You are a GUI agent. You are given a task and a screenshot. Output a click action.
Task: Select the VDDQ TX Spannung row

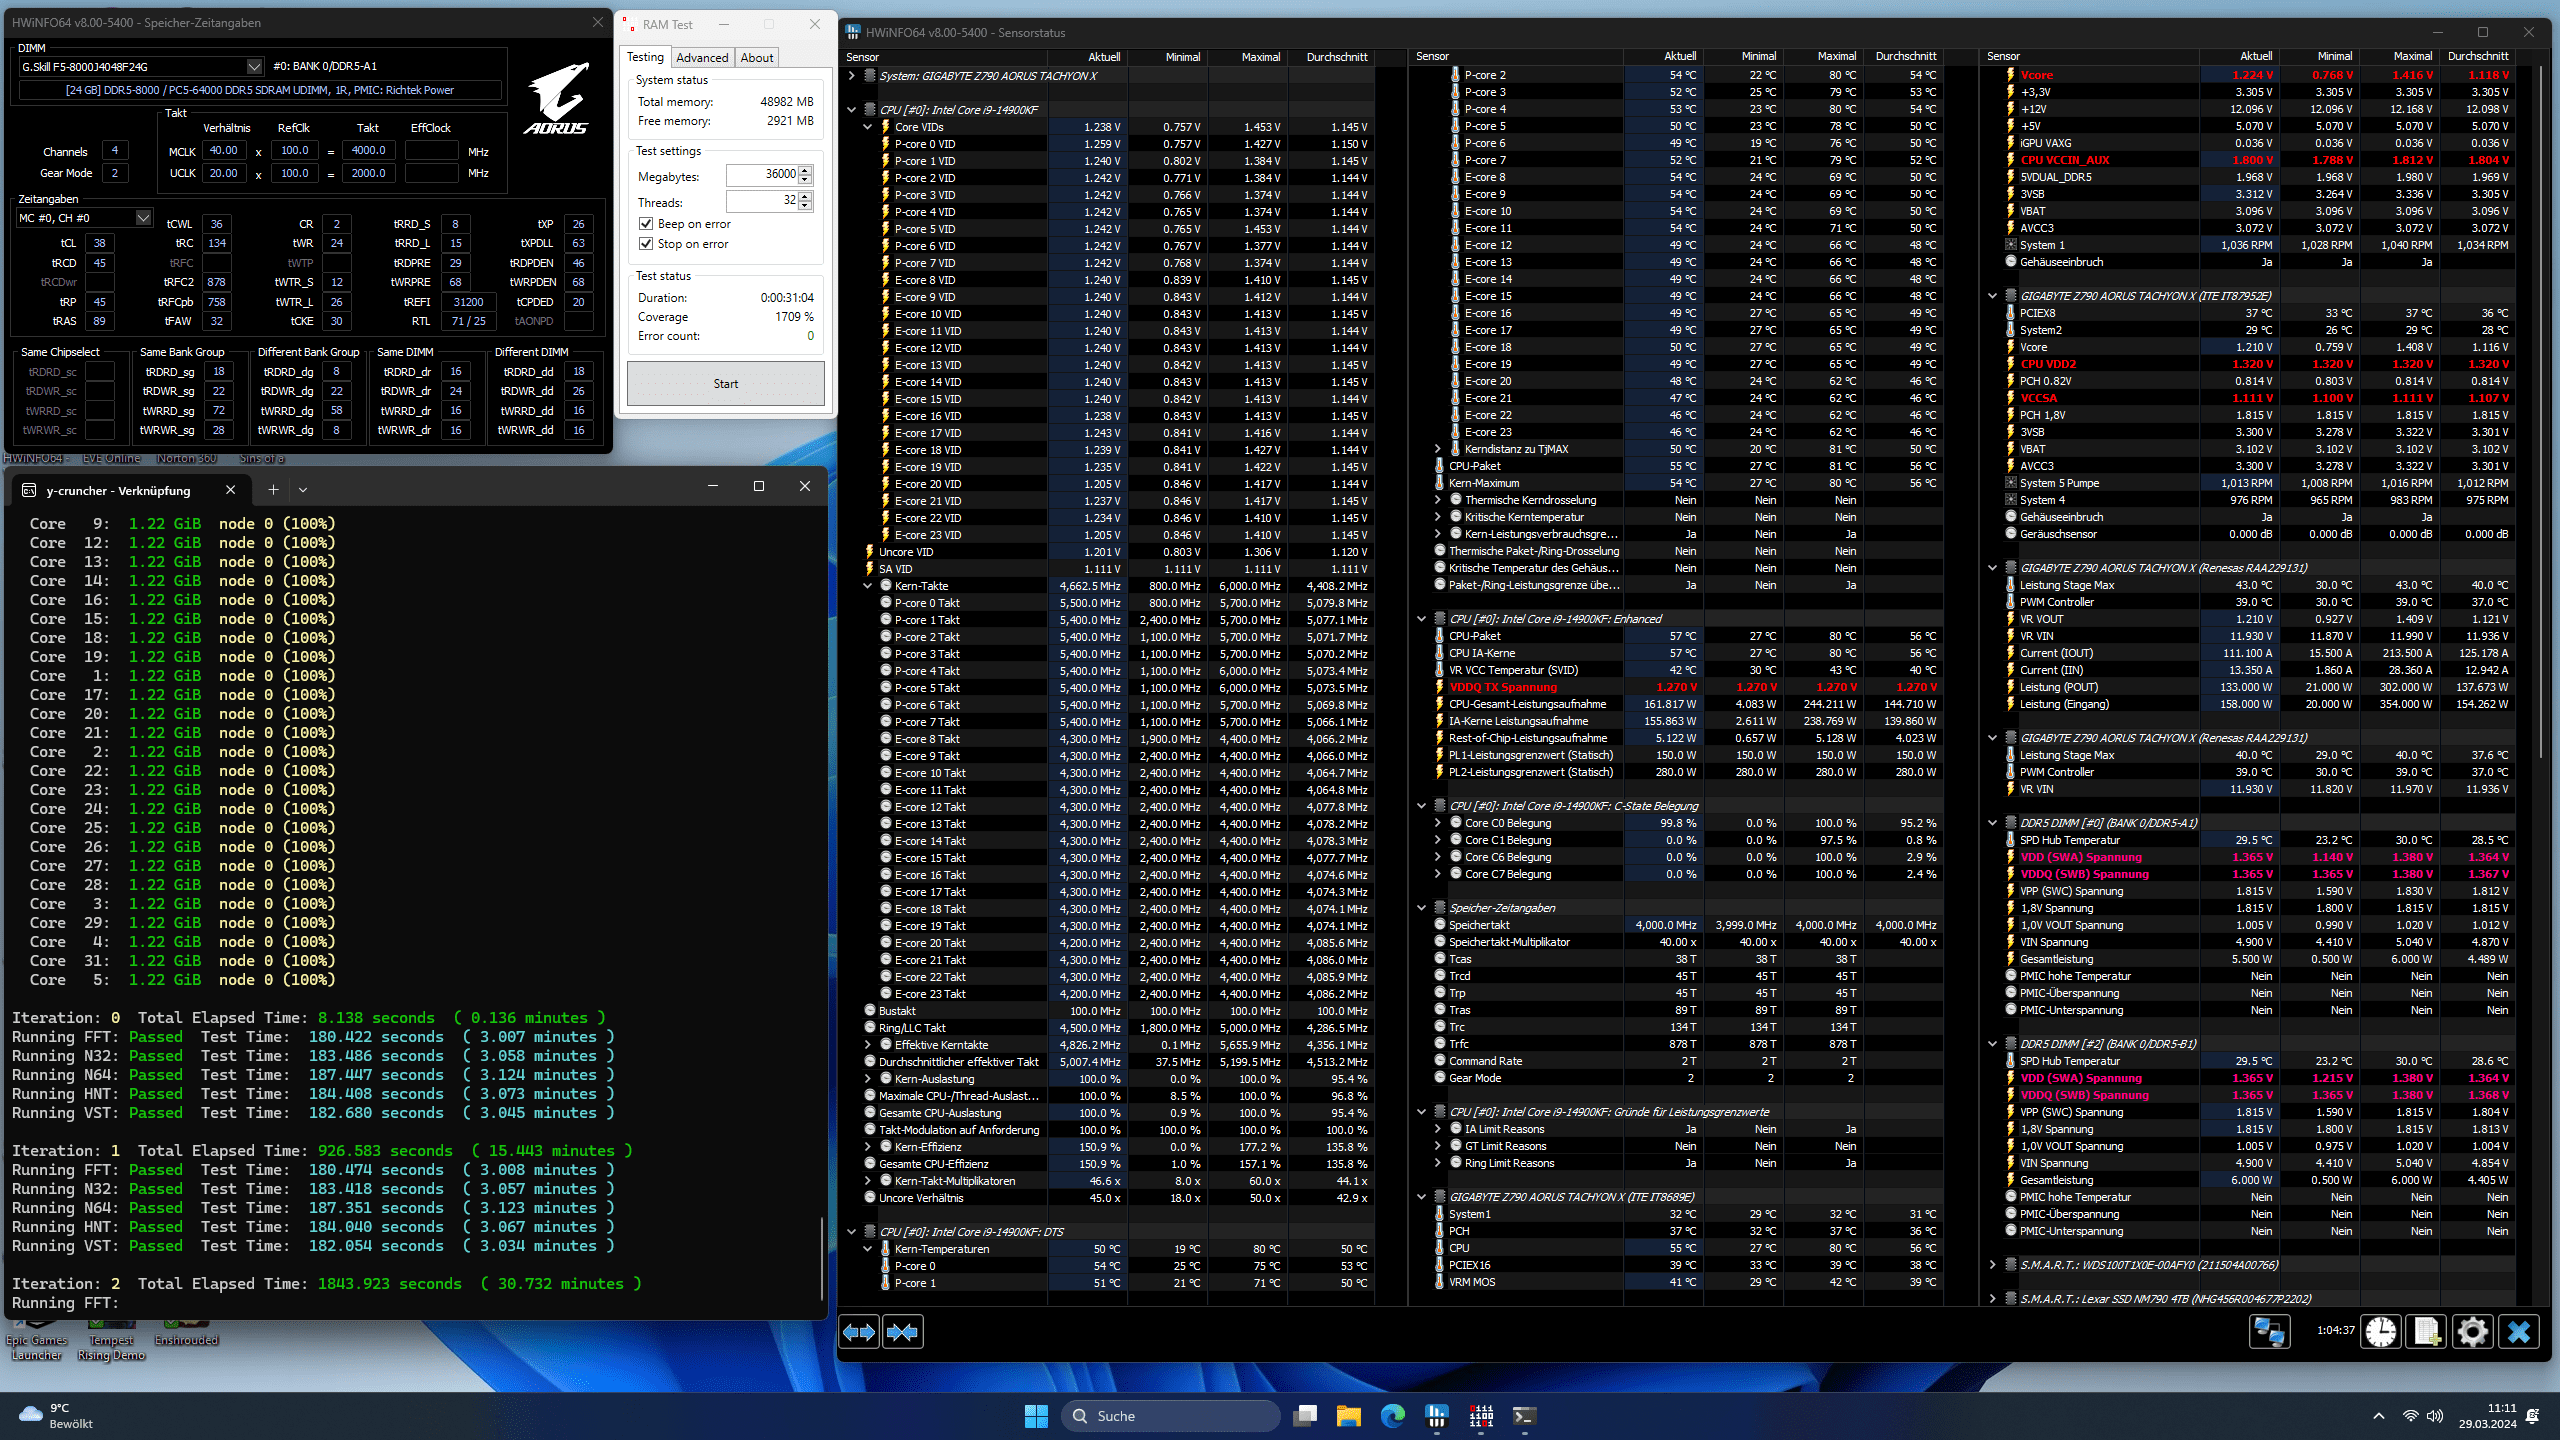pyautogui.click(x=1690, y=687)
